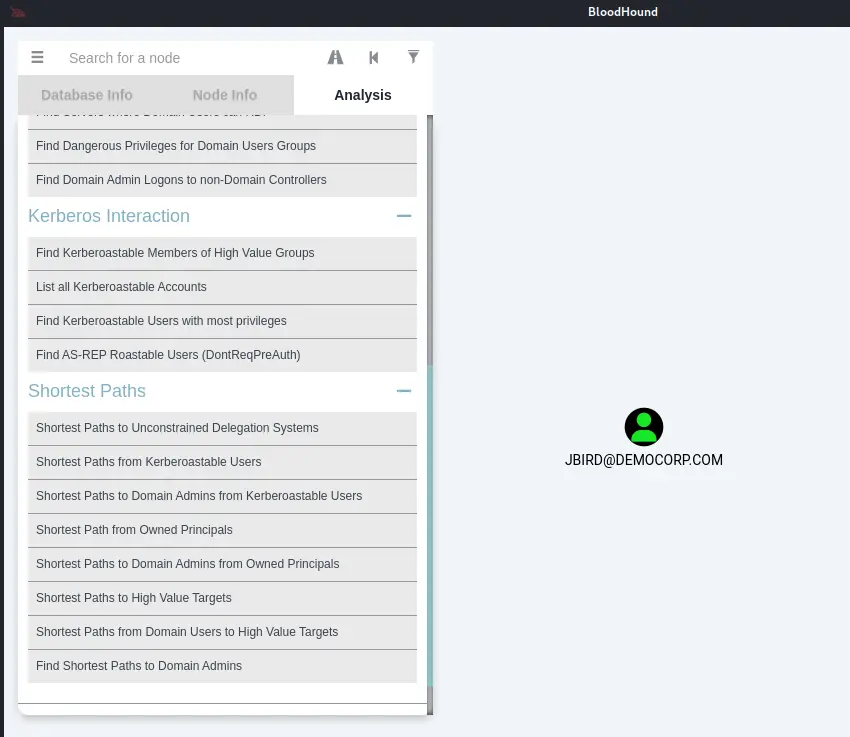Click the pathfinding road icon
This screenshot has width=850, height=737.
click(x=335, y=58)
